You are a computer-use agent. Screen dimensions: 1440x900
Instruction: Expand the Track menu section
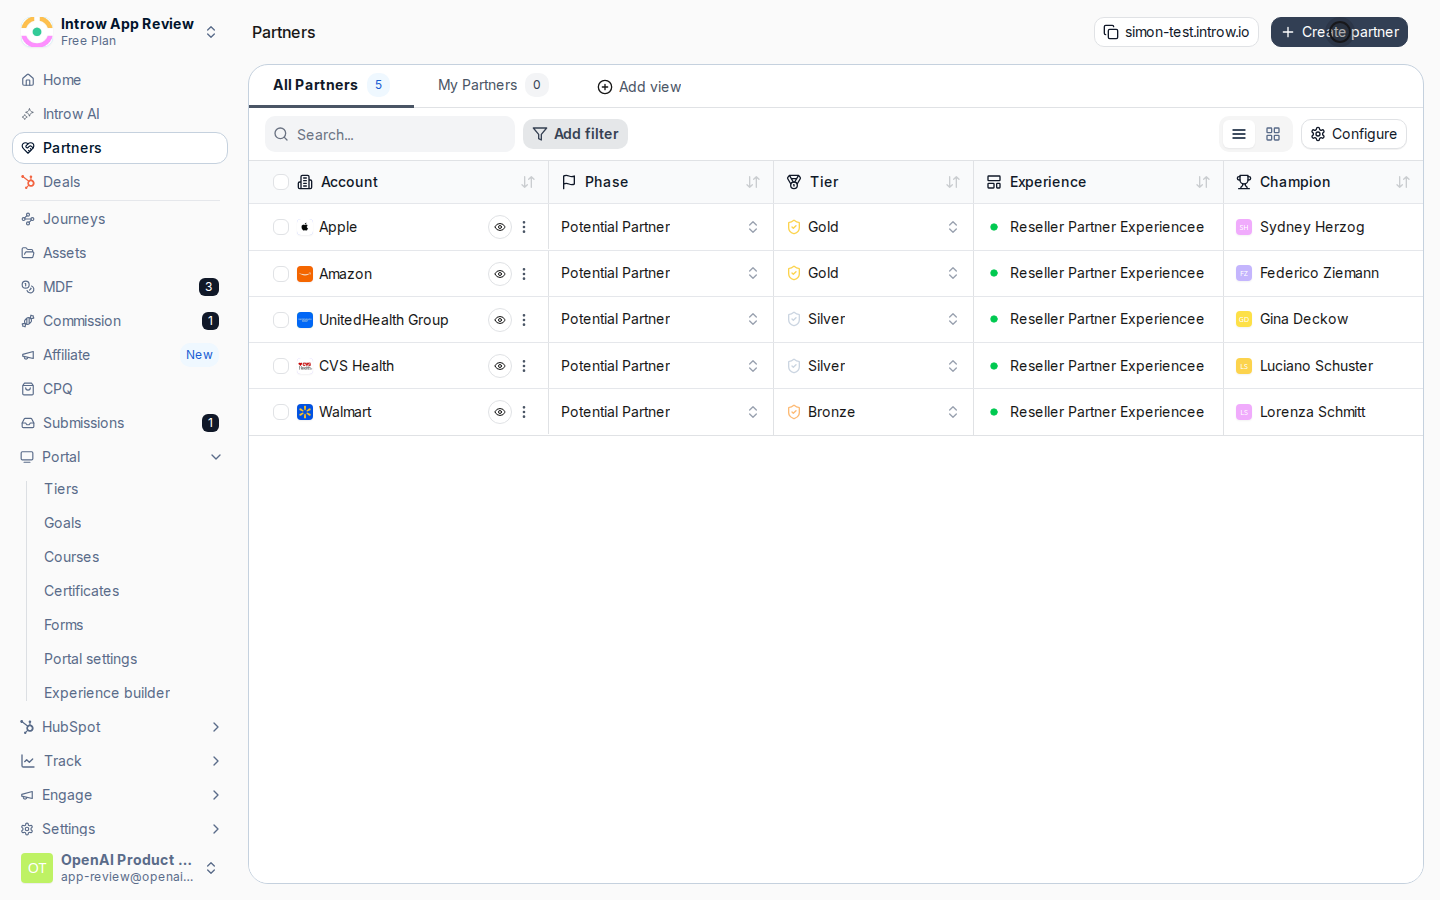pyautogui.click(x=120, y=761)
